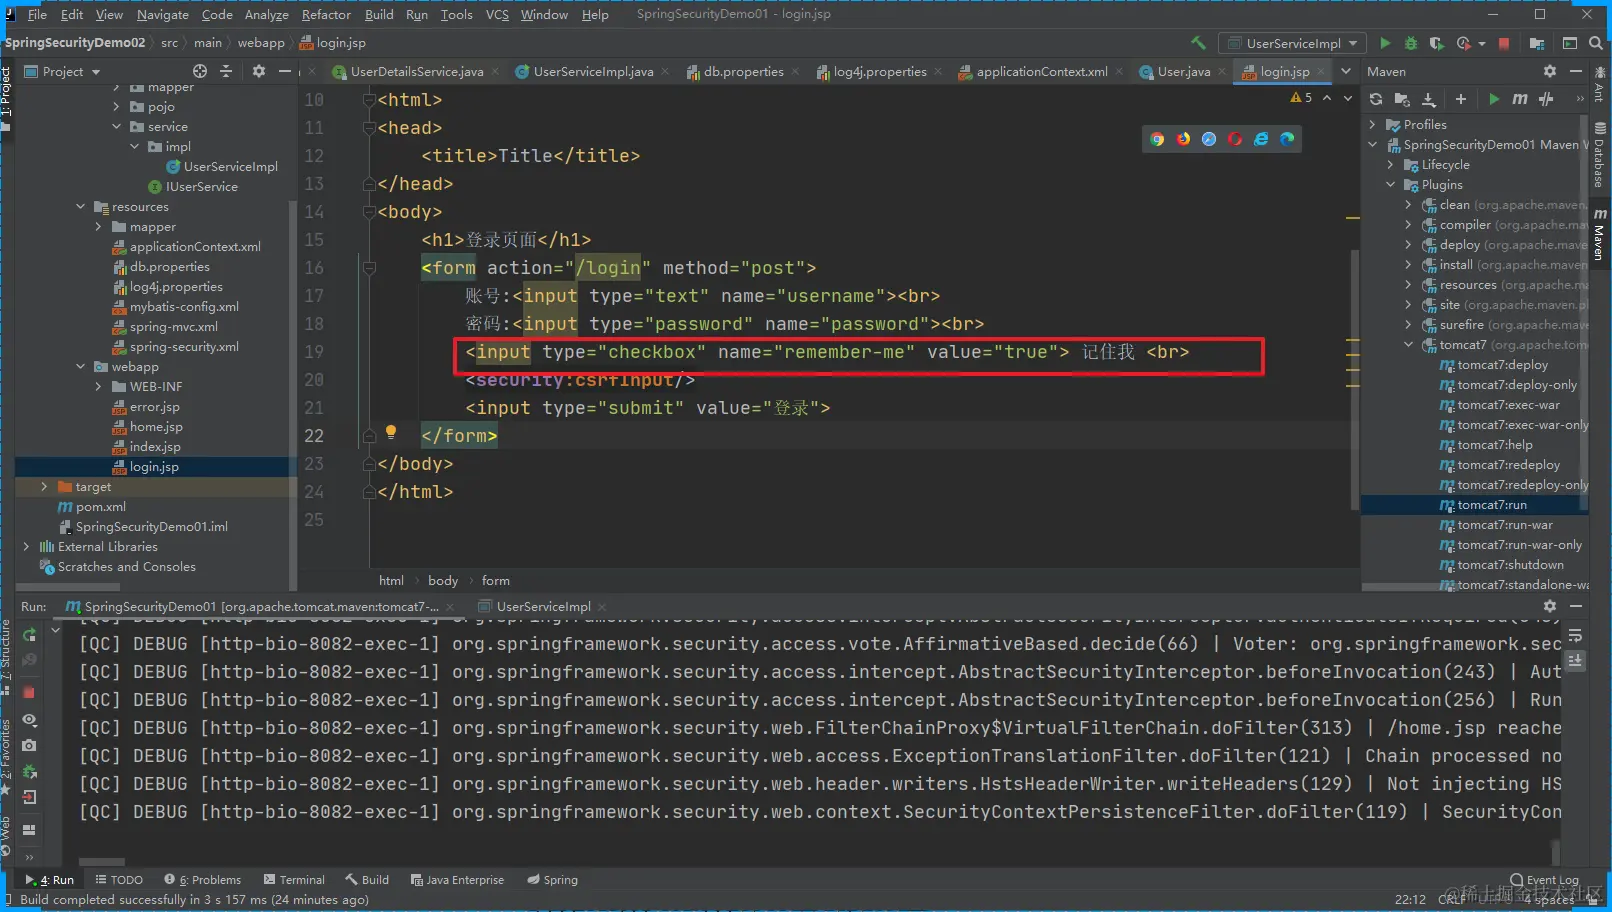Download Maven sources and documentation

point(1429,99)
